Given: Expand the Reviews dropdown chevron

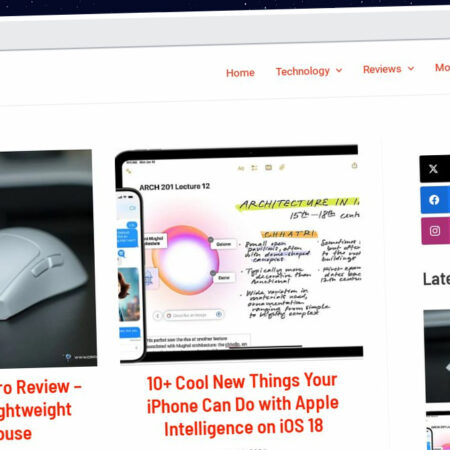Looking at the screenshot, I should [411, 68].
